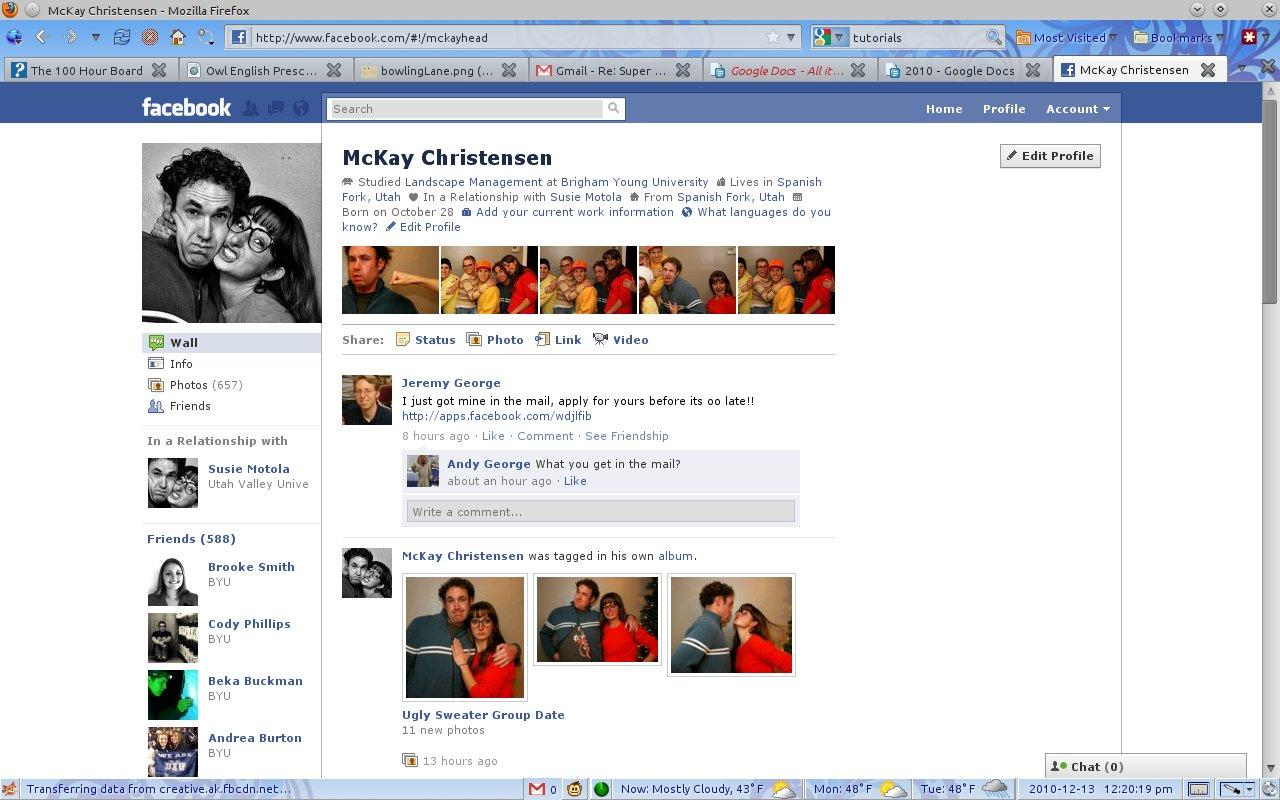Click the Gmail notifier icon in status bar
The image size is (1280, 800).
click(x=540, y=789)
